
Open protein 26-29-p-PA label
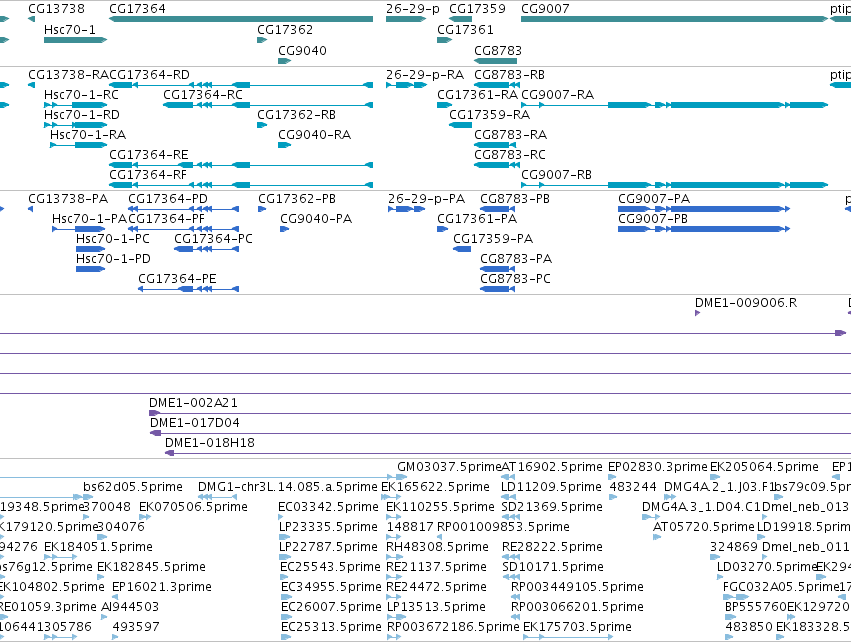point(426,199)
